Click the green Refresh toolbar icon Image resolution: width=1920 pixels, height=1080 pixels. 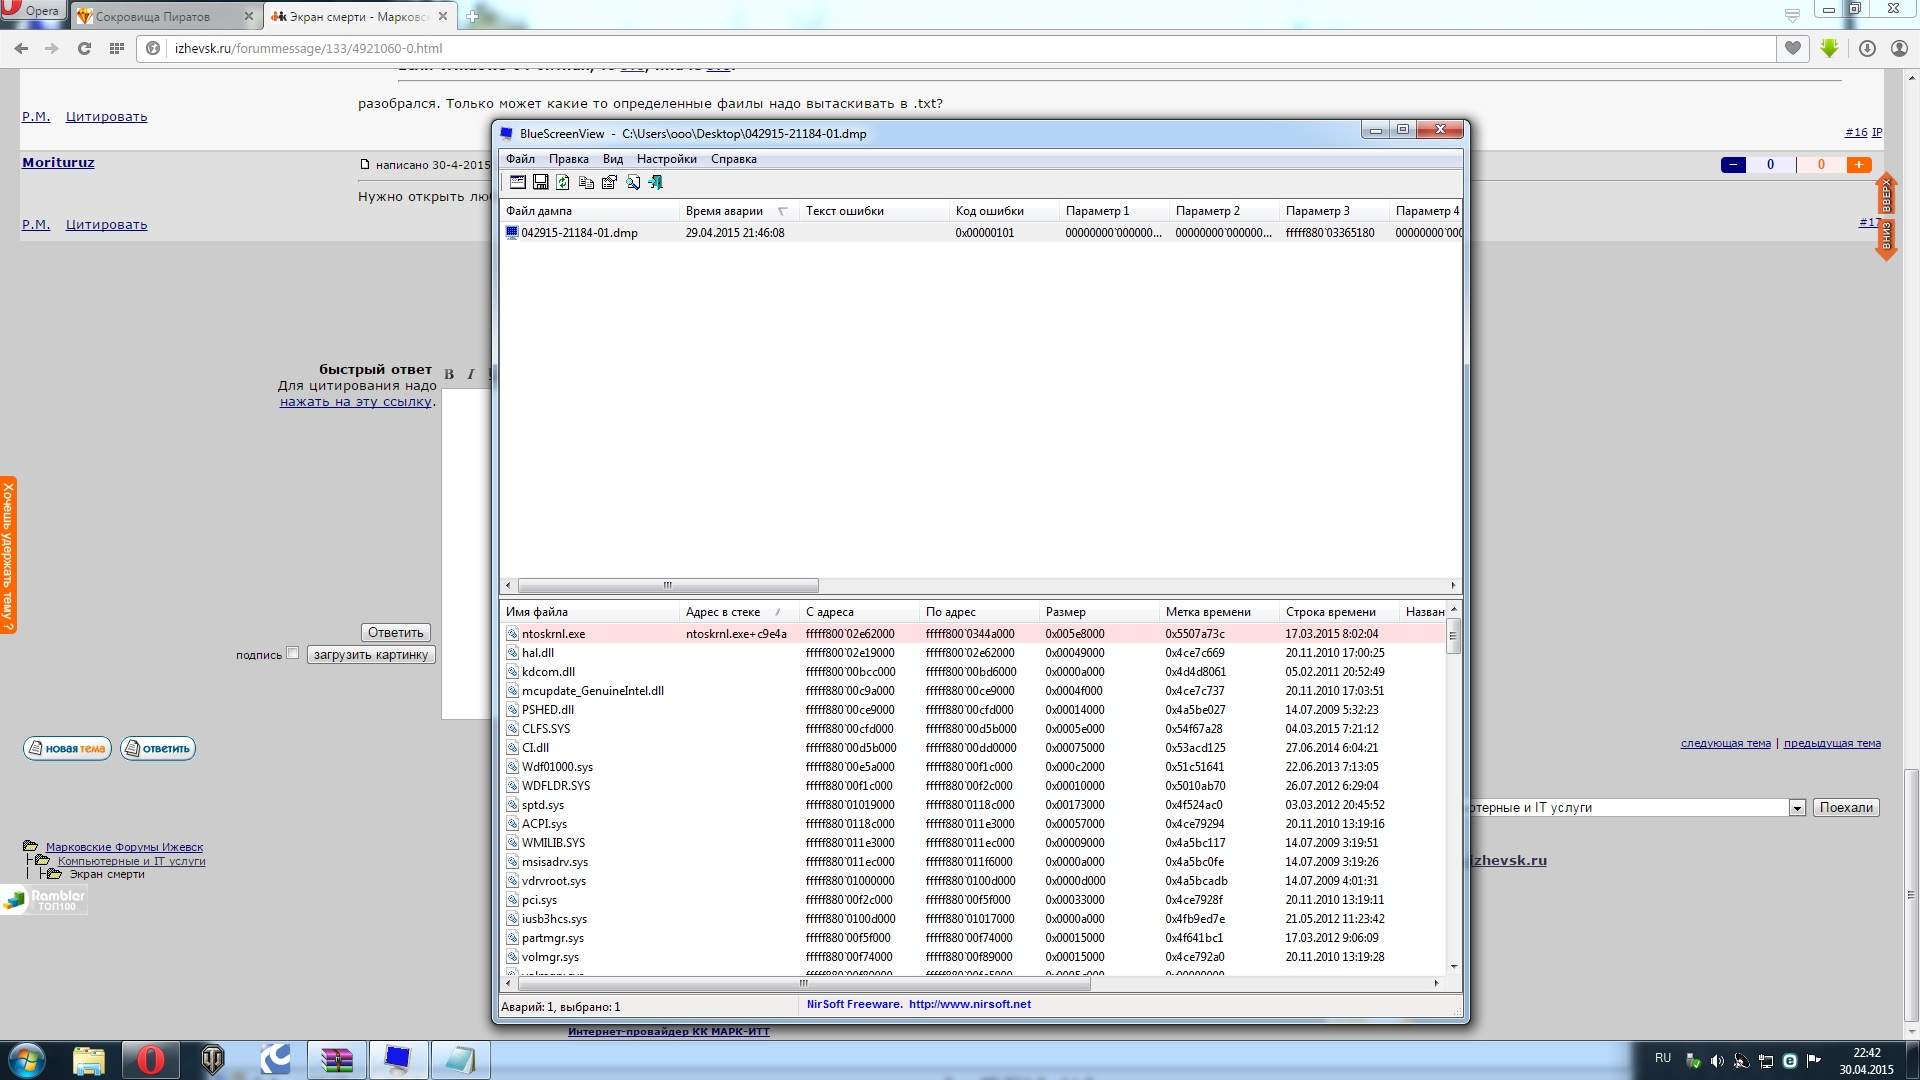[x=563, y=182]
